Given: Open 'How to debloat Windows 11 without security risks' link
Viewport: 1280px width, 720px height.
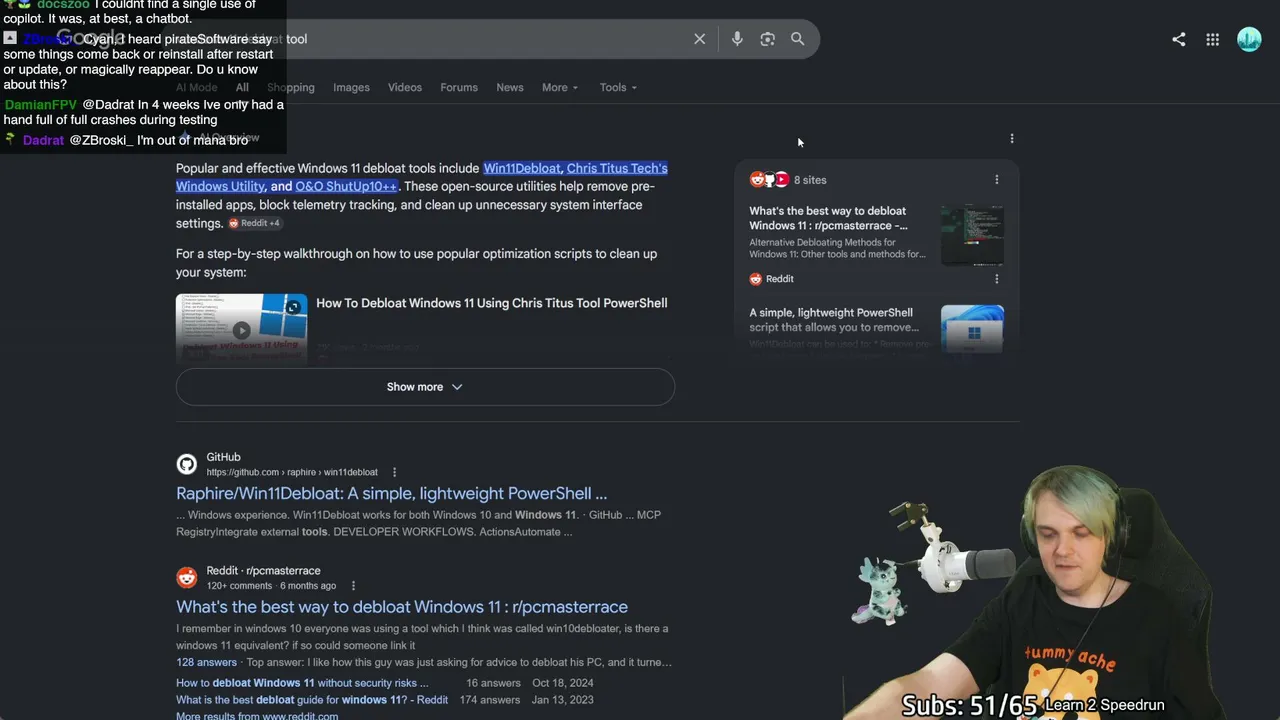Looking at the screenshot, I should pyautogui.click(x=302, y=683).
